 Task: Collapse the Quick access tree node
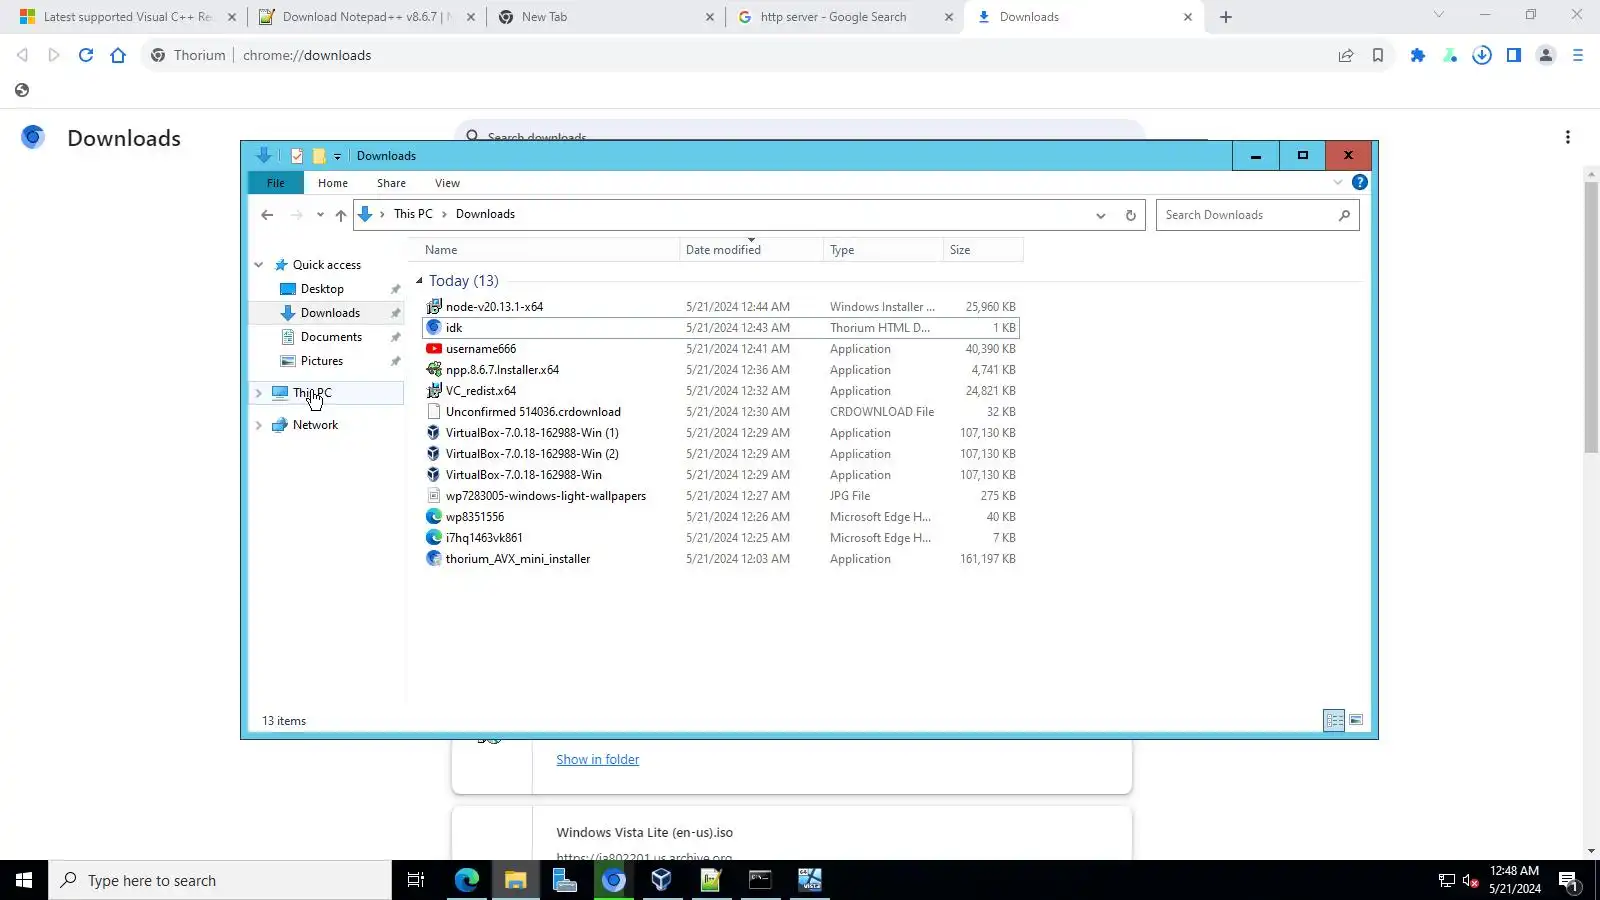click(258, 265)
